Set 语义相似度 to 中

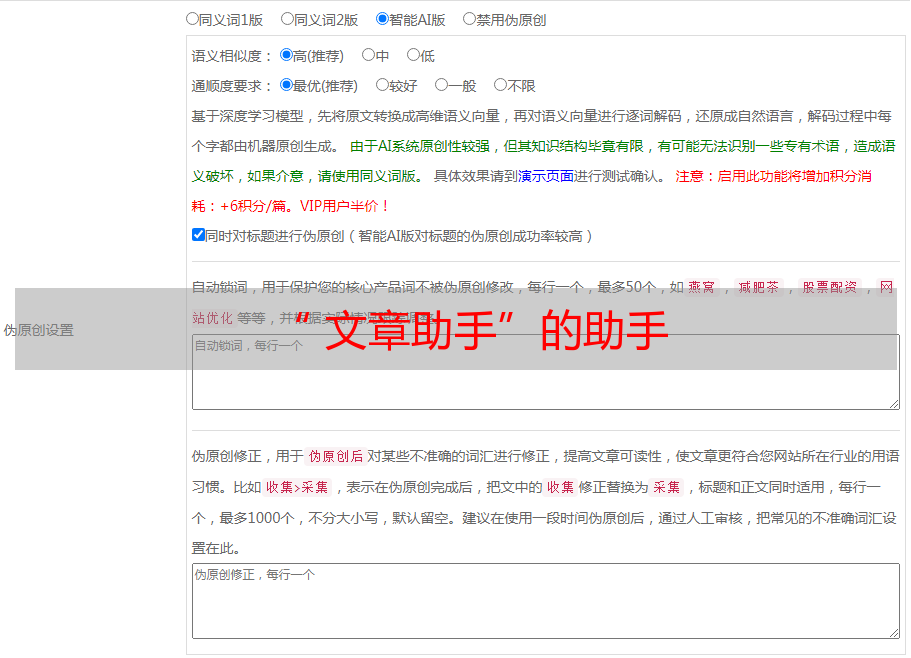point(368,55)
